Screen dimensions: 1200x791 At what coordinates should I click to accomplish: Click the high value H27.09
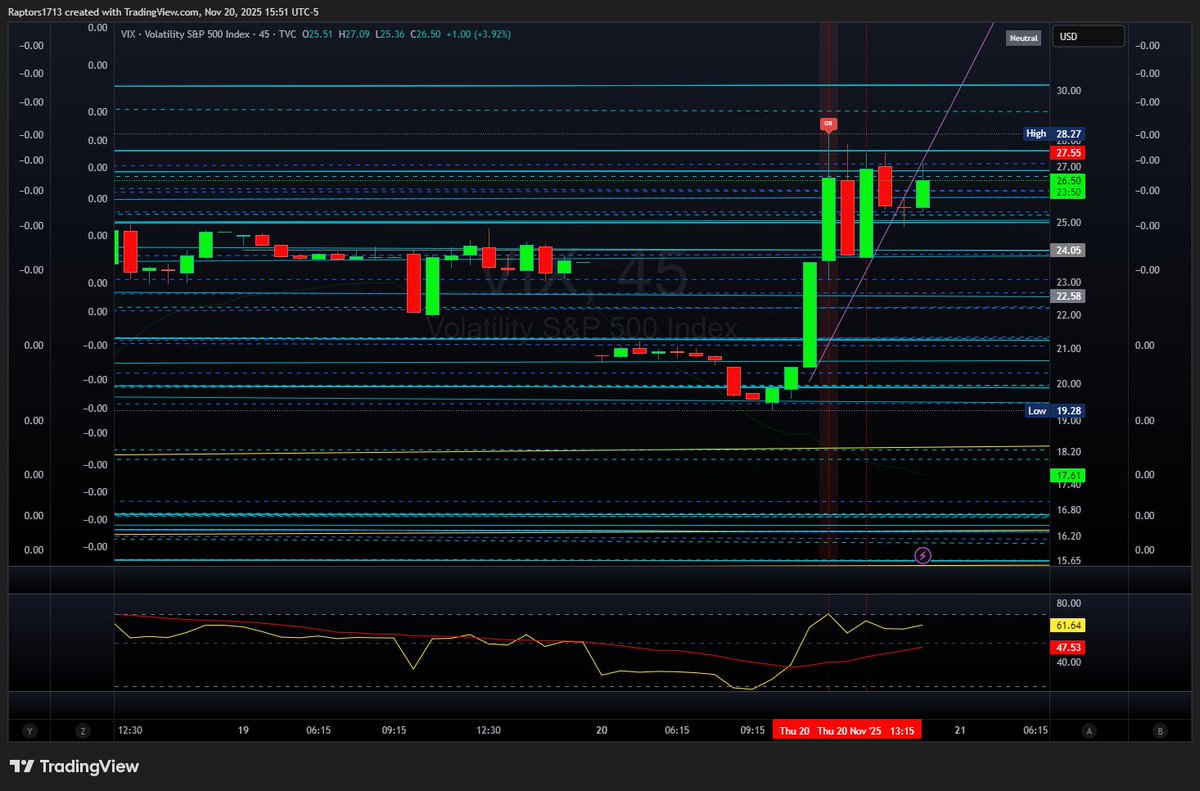355,32
